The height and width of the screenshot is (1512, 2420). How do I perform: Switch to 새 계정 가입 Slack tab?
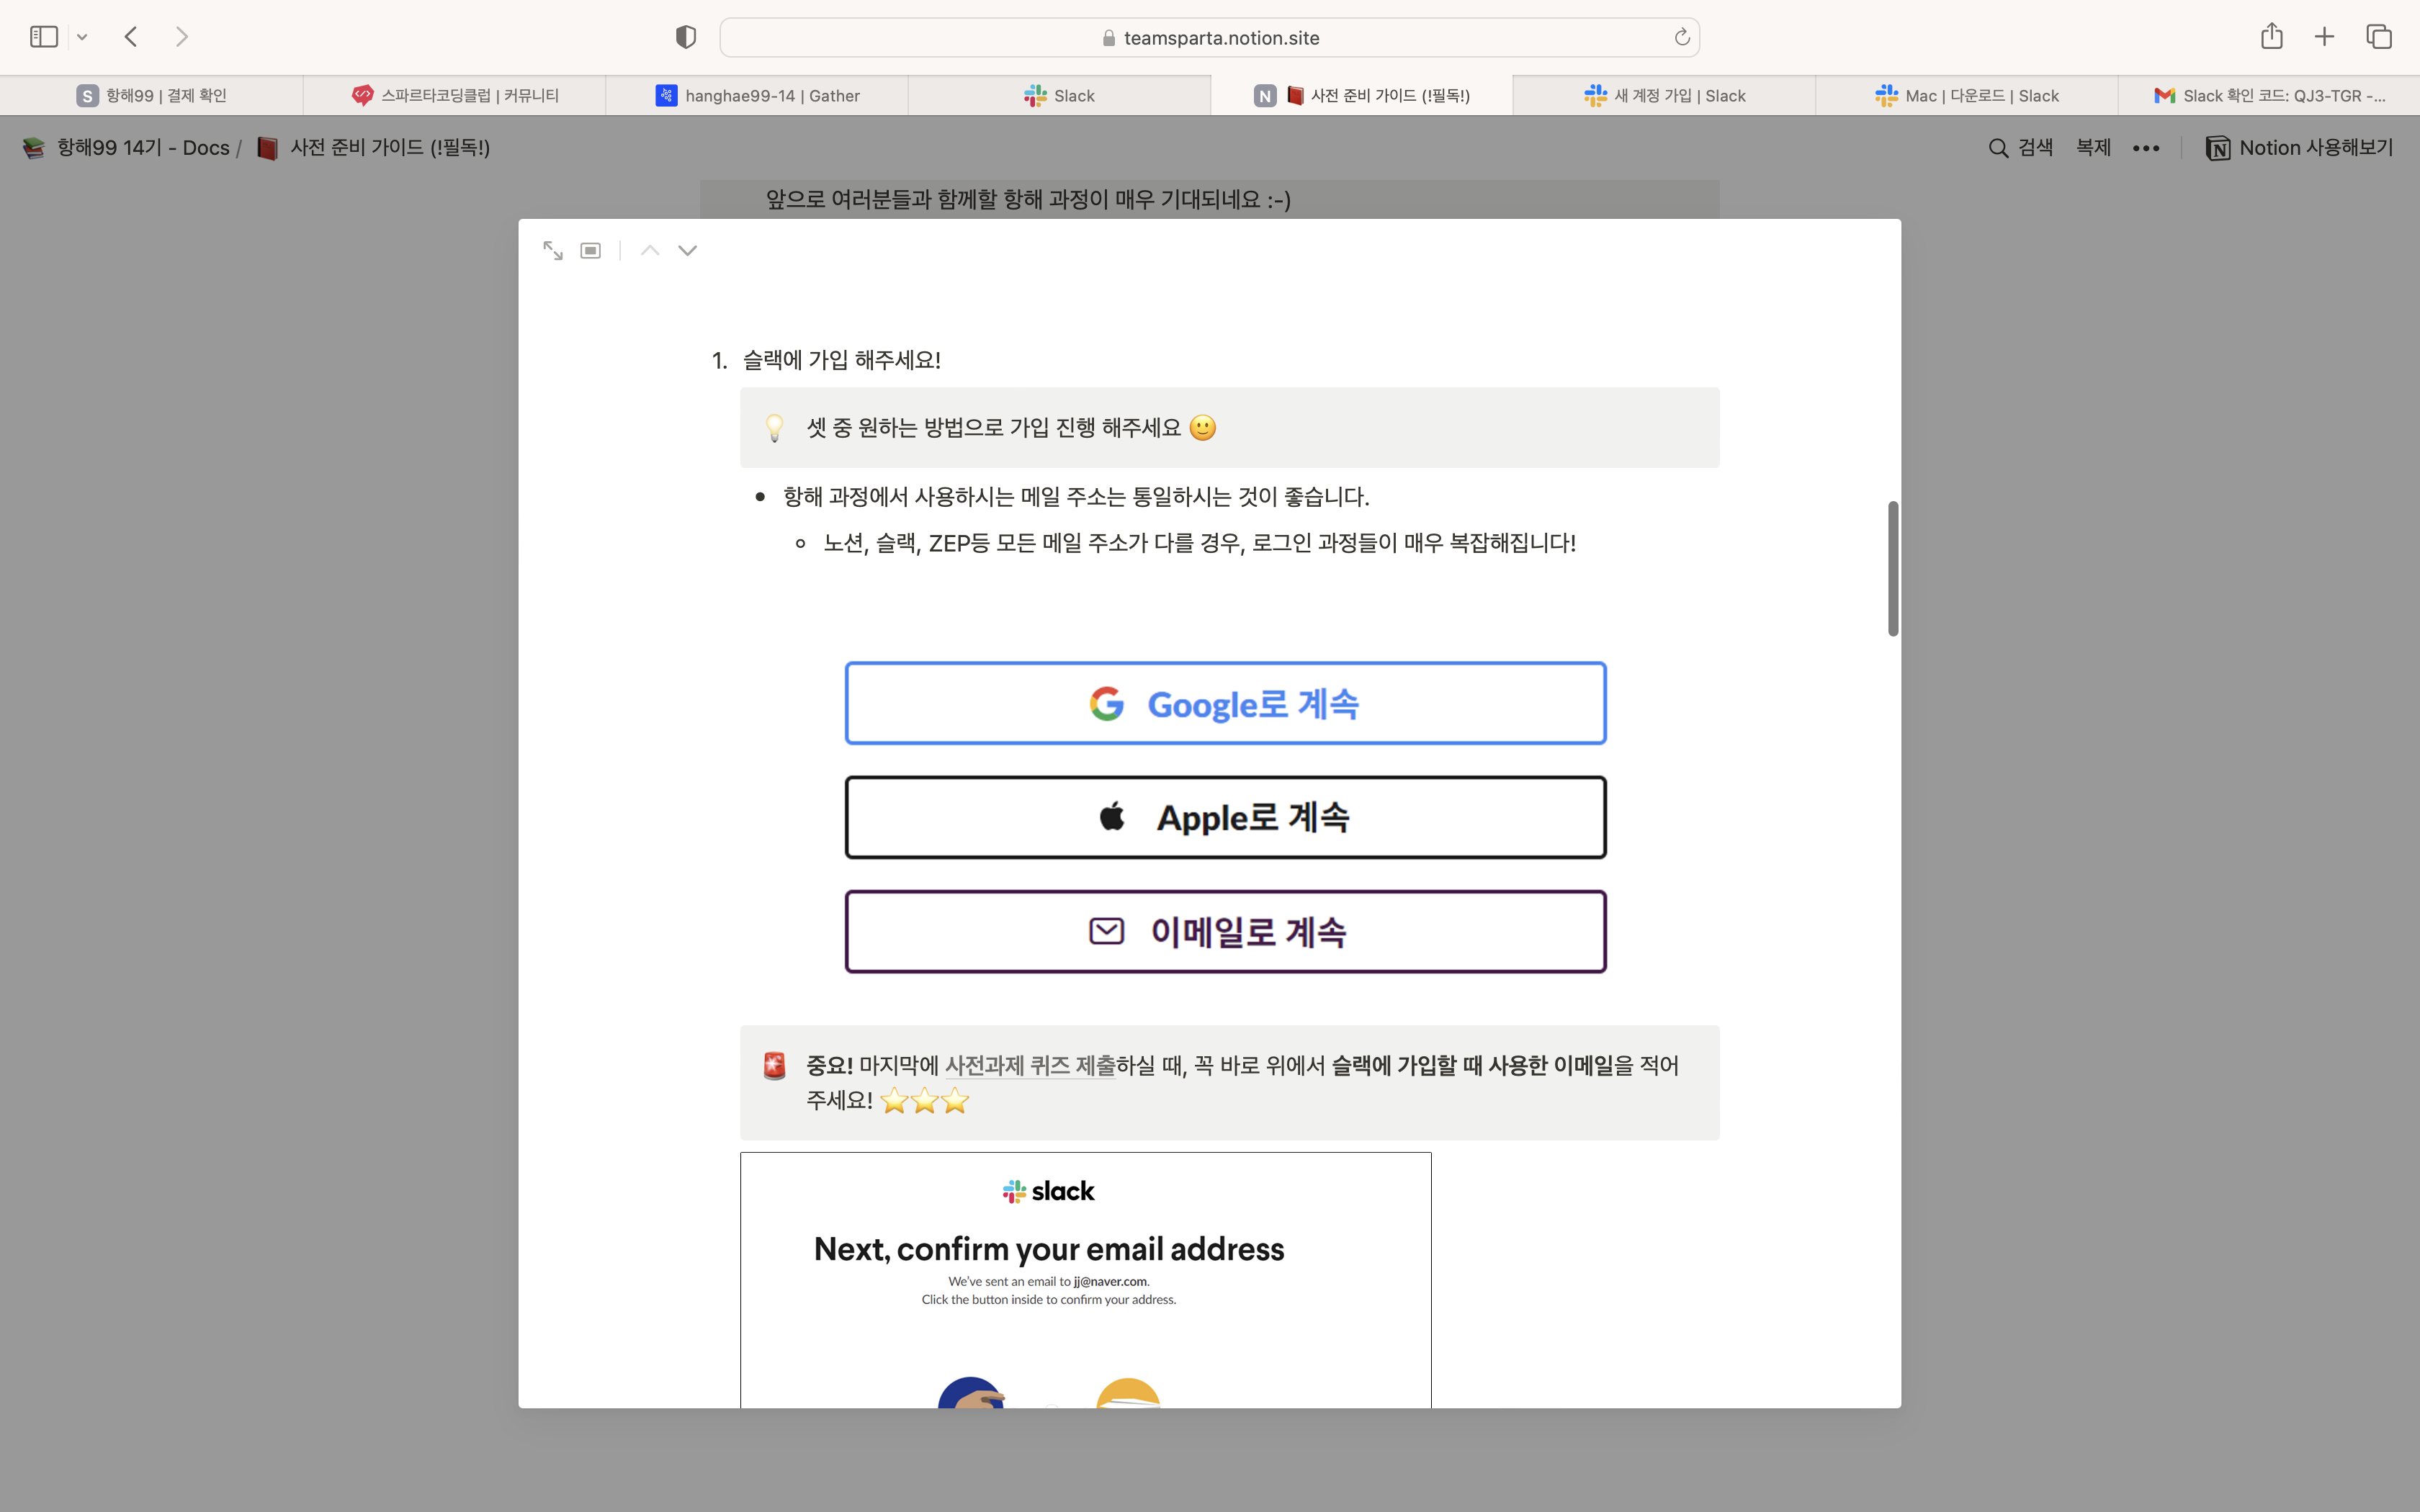[1664, 95]
